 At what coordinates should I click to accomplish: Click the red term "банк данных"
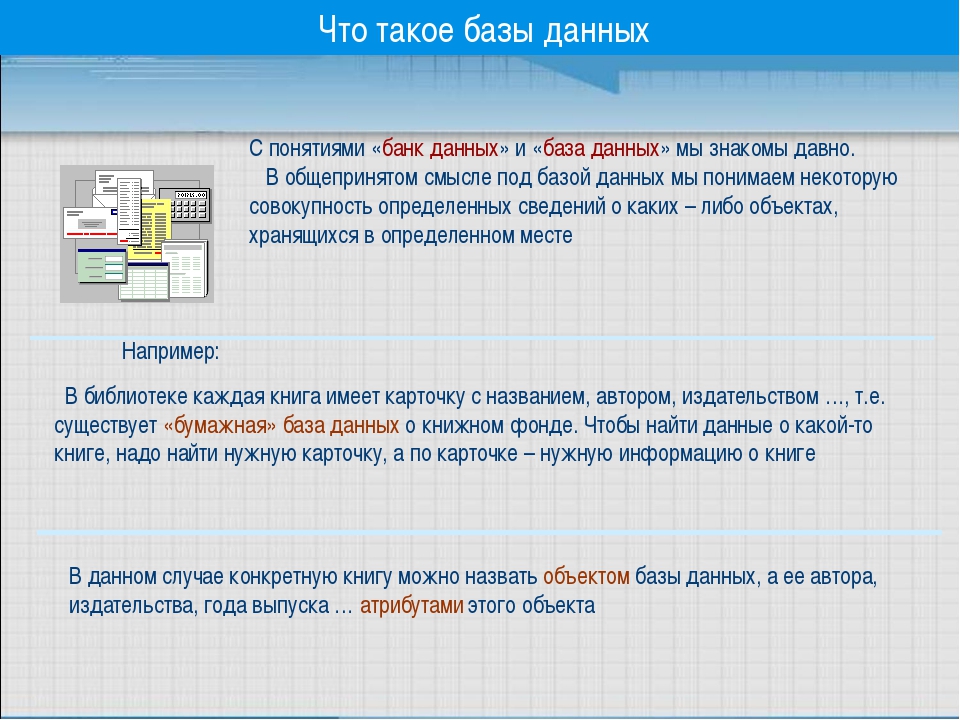[x=440, y=149]
